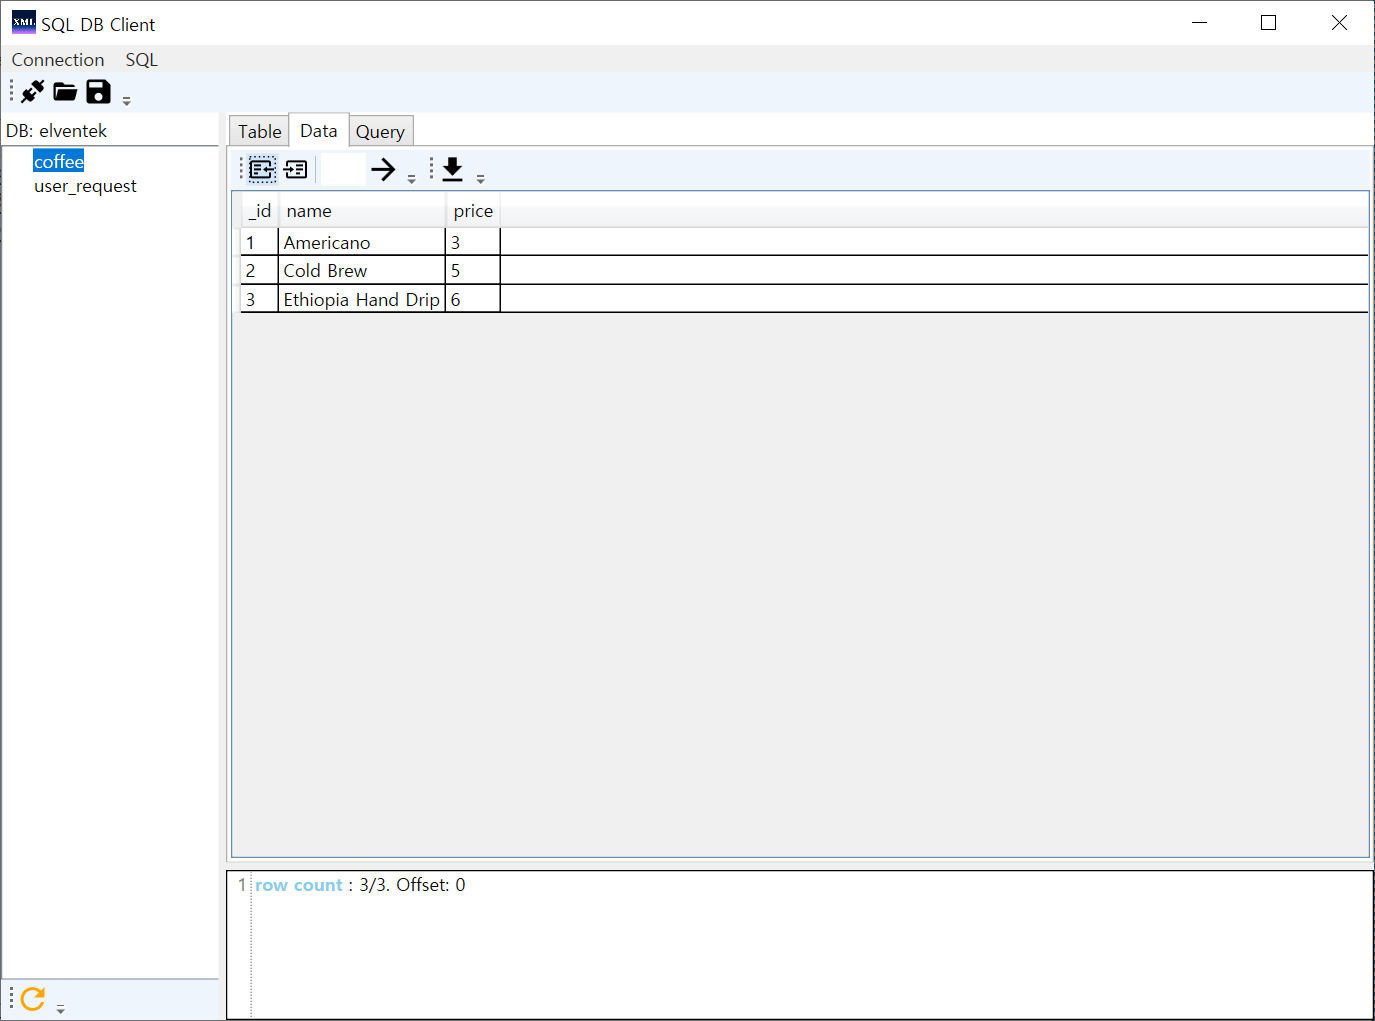Open the overflow arrow beside the download icon
Viewport: 1375px width, 1021px height.
click(x=481, y=179)
